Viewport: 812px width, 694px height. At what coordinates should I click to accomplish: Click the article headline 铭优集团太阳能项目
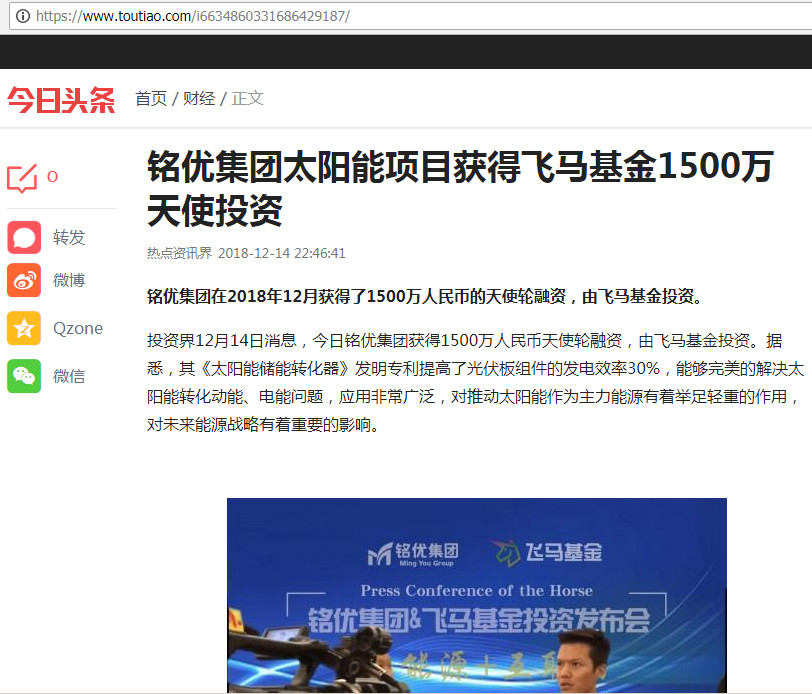coord(460,188)
